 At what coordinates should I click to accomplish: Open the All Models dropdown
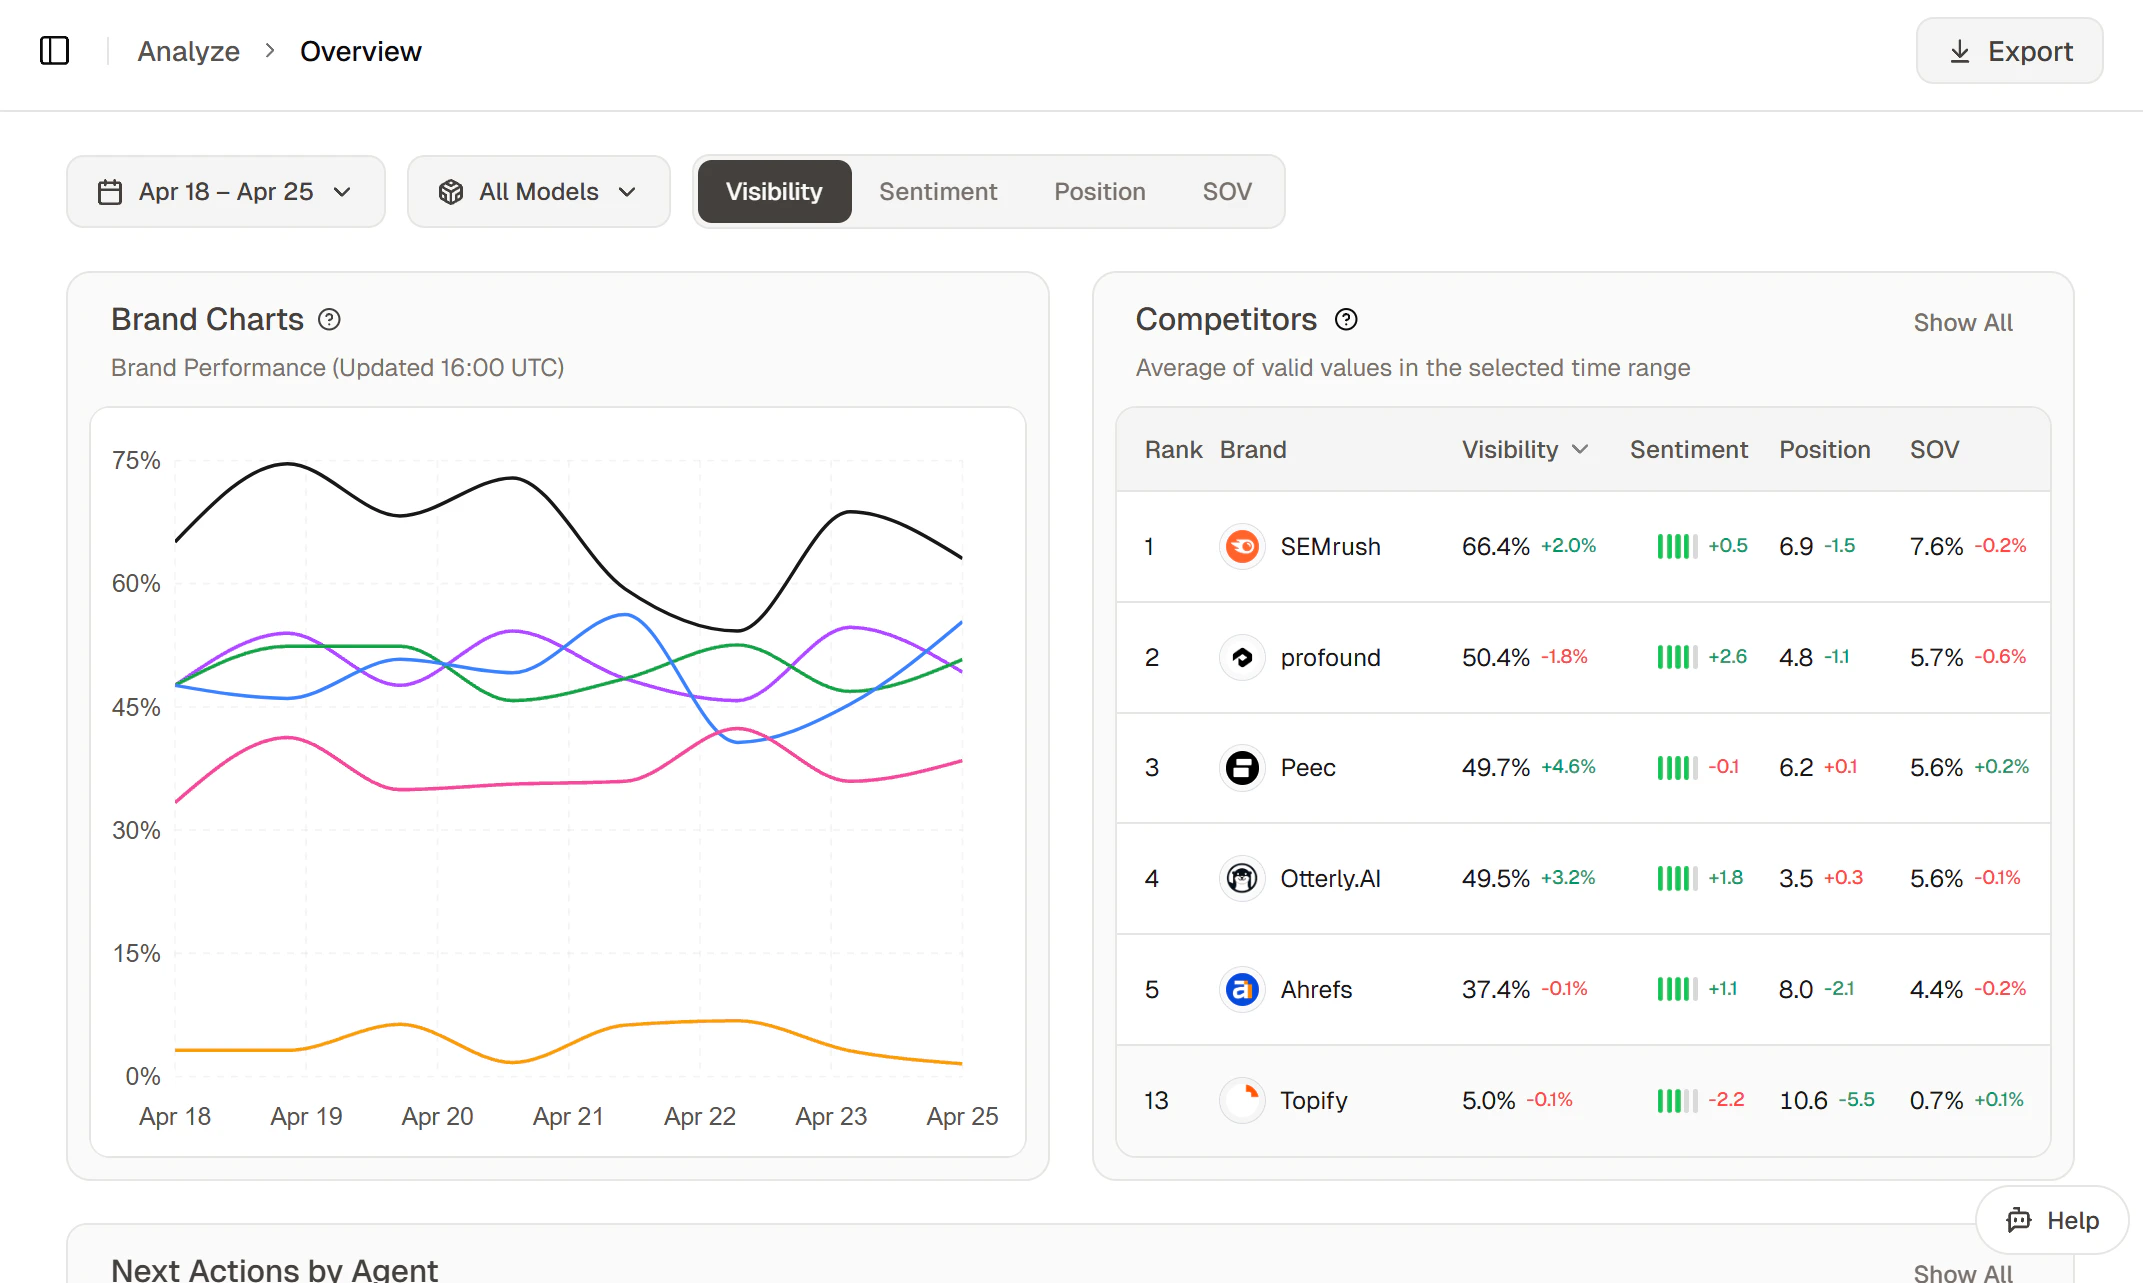pyautogui.click(x=538, y=191)
